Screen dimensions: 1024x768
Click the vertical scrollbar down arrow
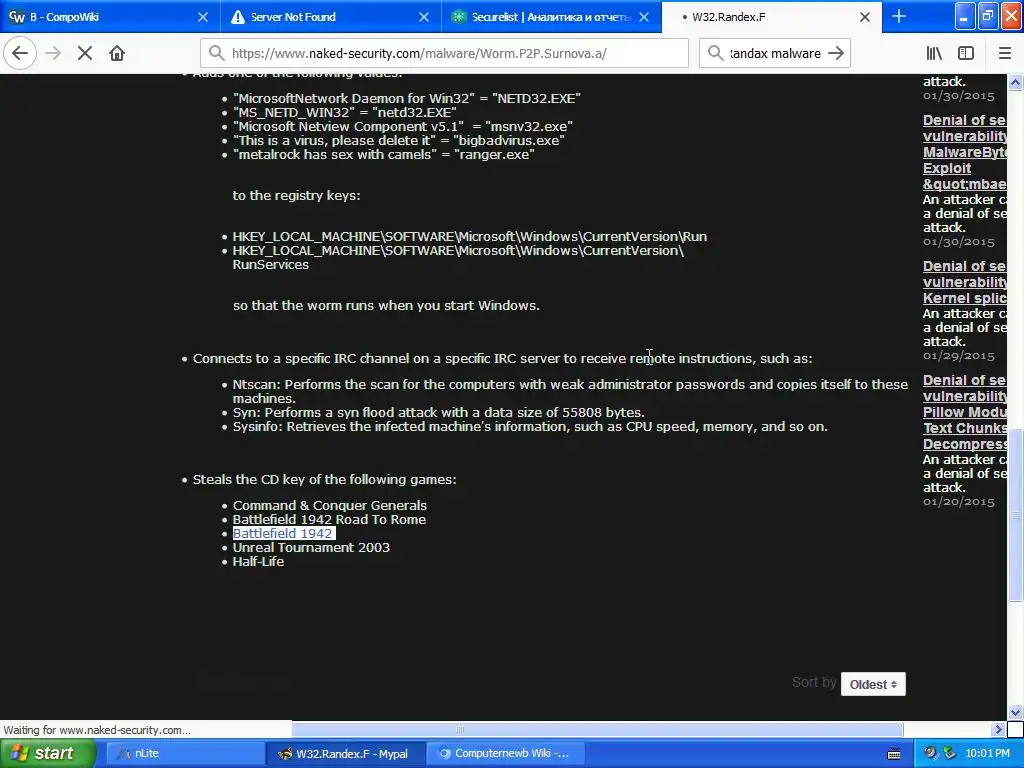[x=1015, y=712]
